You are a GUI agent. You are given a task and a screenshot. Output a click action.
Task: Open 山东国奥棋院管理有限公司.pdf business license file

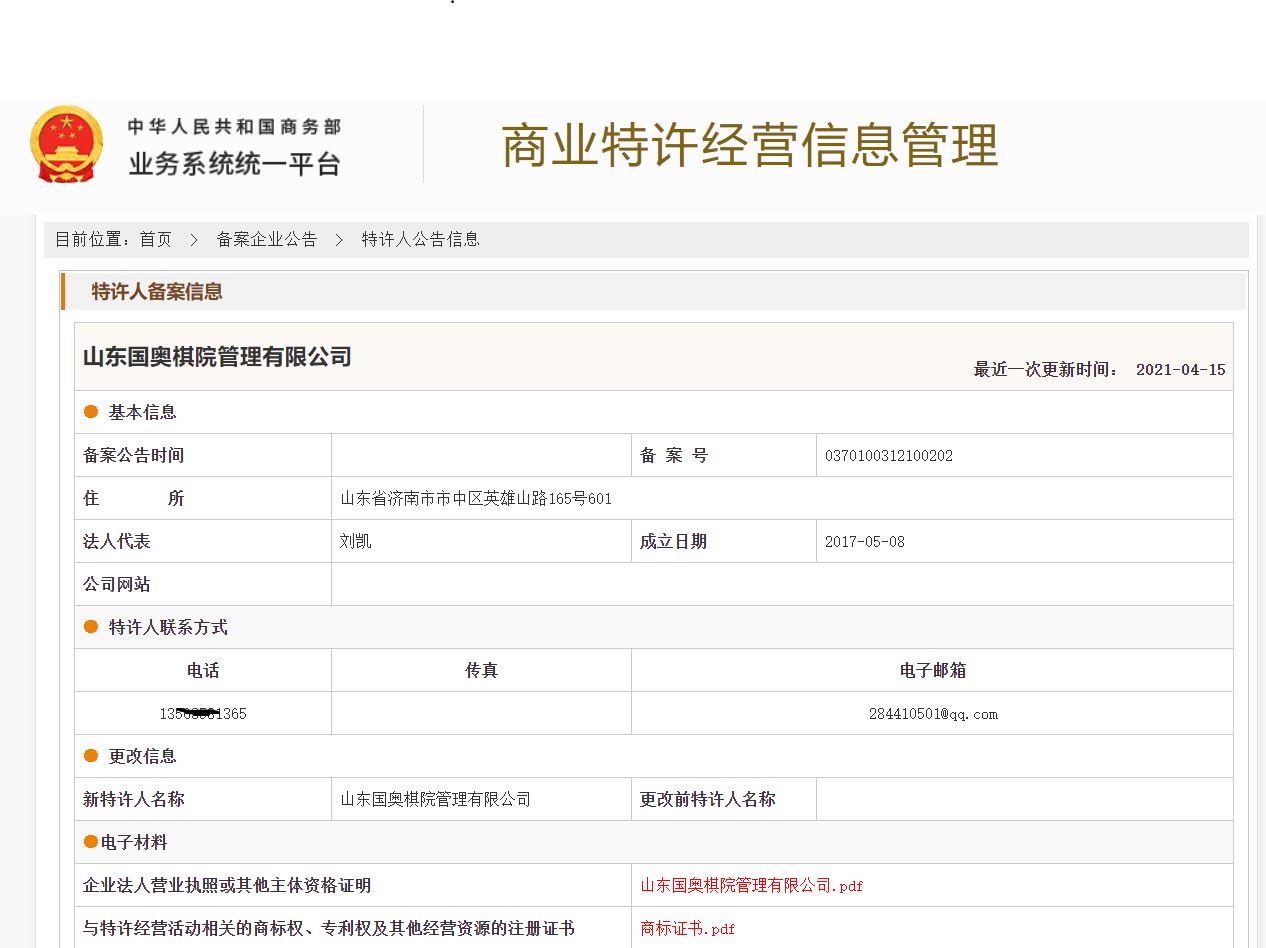[x=751, y=886]
